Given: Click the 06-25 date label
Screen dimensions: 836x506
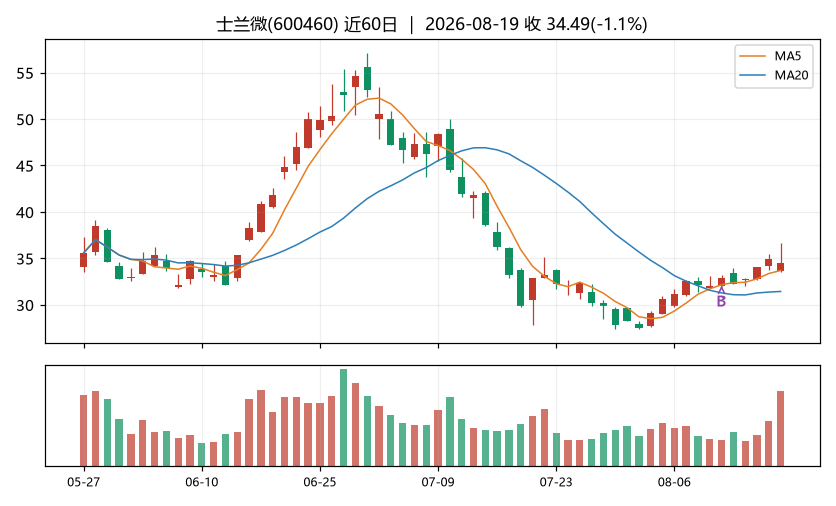Looking at the screenshot, I should [x=320, y=483].
